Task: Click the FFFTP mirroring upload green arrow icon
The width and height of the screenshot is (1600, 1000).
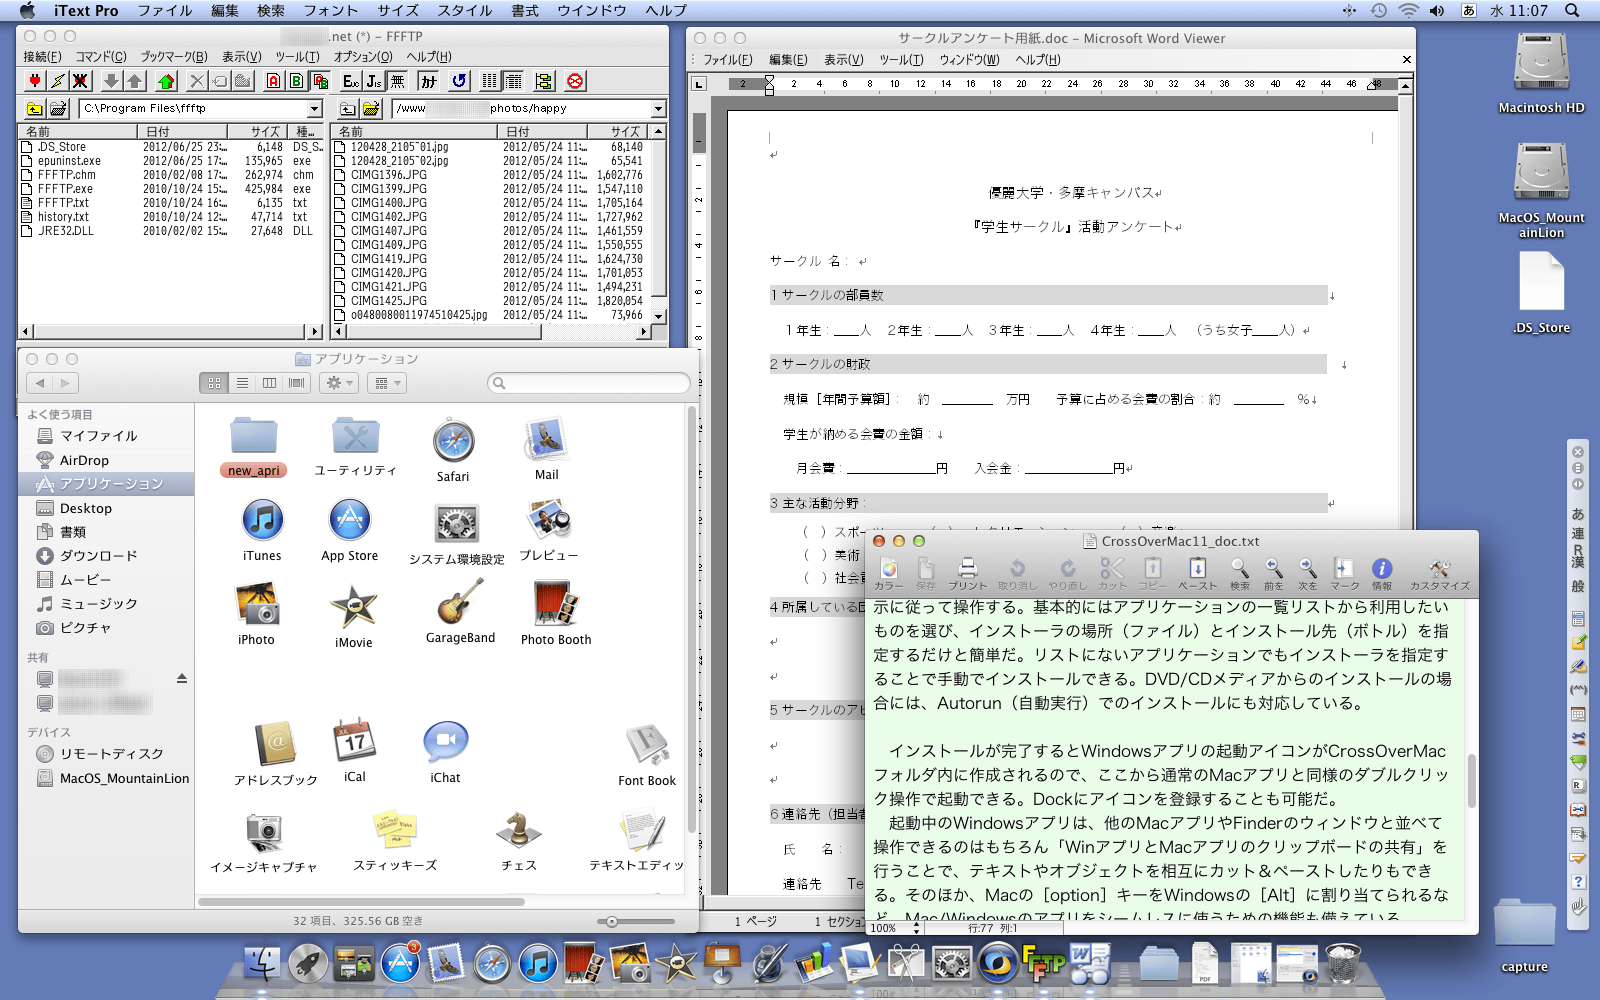Action: pyautogui.click(x=166, y=81)
